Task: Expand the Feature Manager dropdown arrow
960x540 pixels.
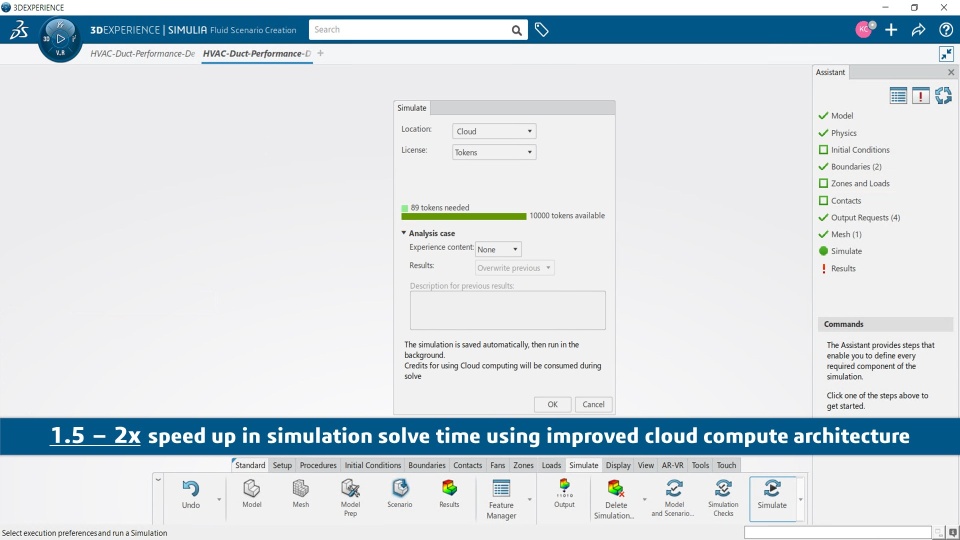Action: tap(530, 500)
